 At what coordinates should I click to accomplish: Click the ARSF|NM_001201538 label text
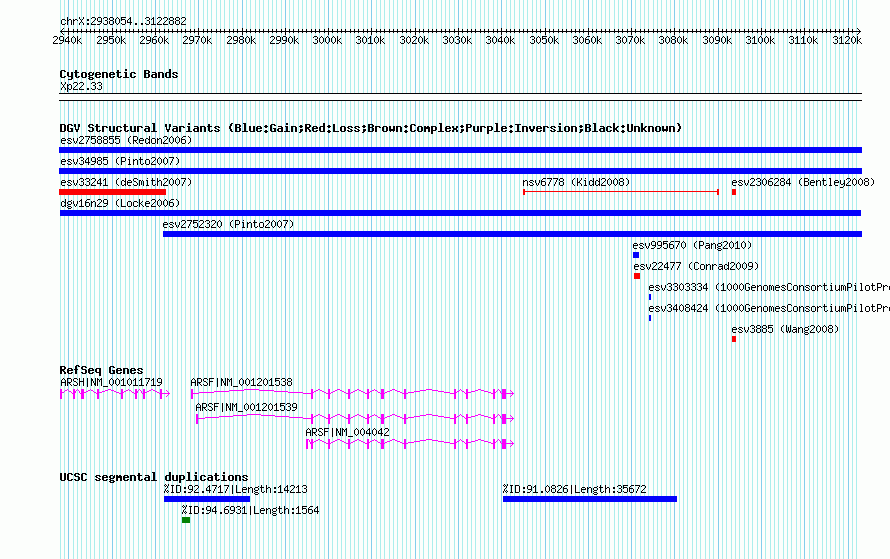241,383
